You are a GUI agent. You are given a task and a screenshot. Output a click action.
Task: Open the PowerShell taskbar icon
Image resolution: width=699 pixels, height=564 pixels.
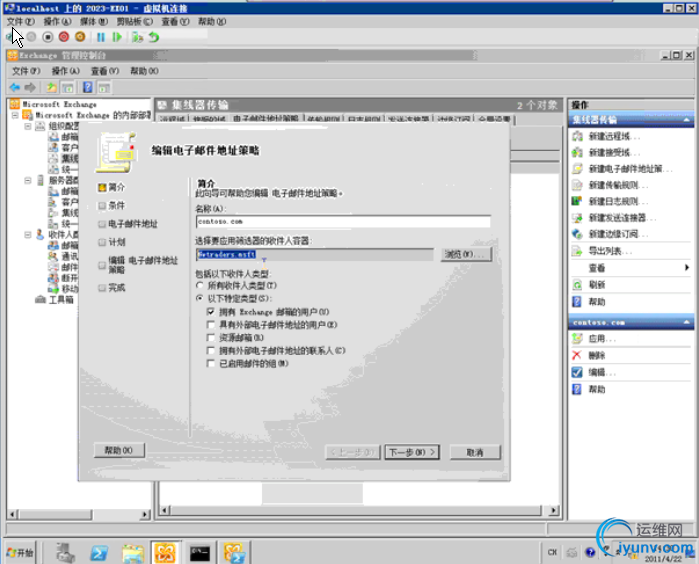(99, 553)
